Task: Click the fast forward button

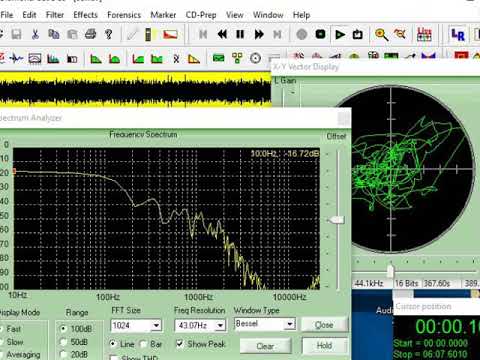Action: 259,34
